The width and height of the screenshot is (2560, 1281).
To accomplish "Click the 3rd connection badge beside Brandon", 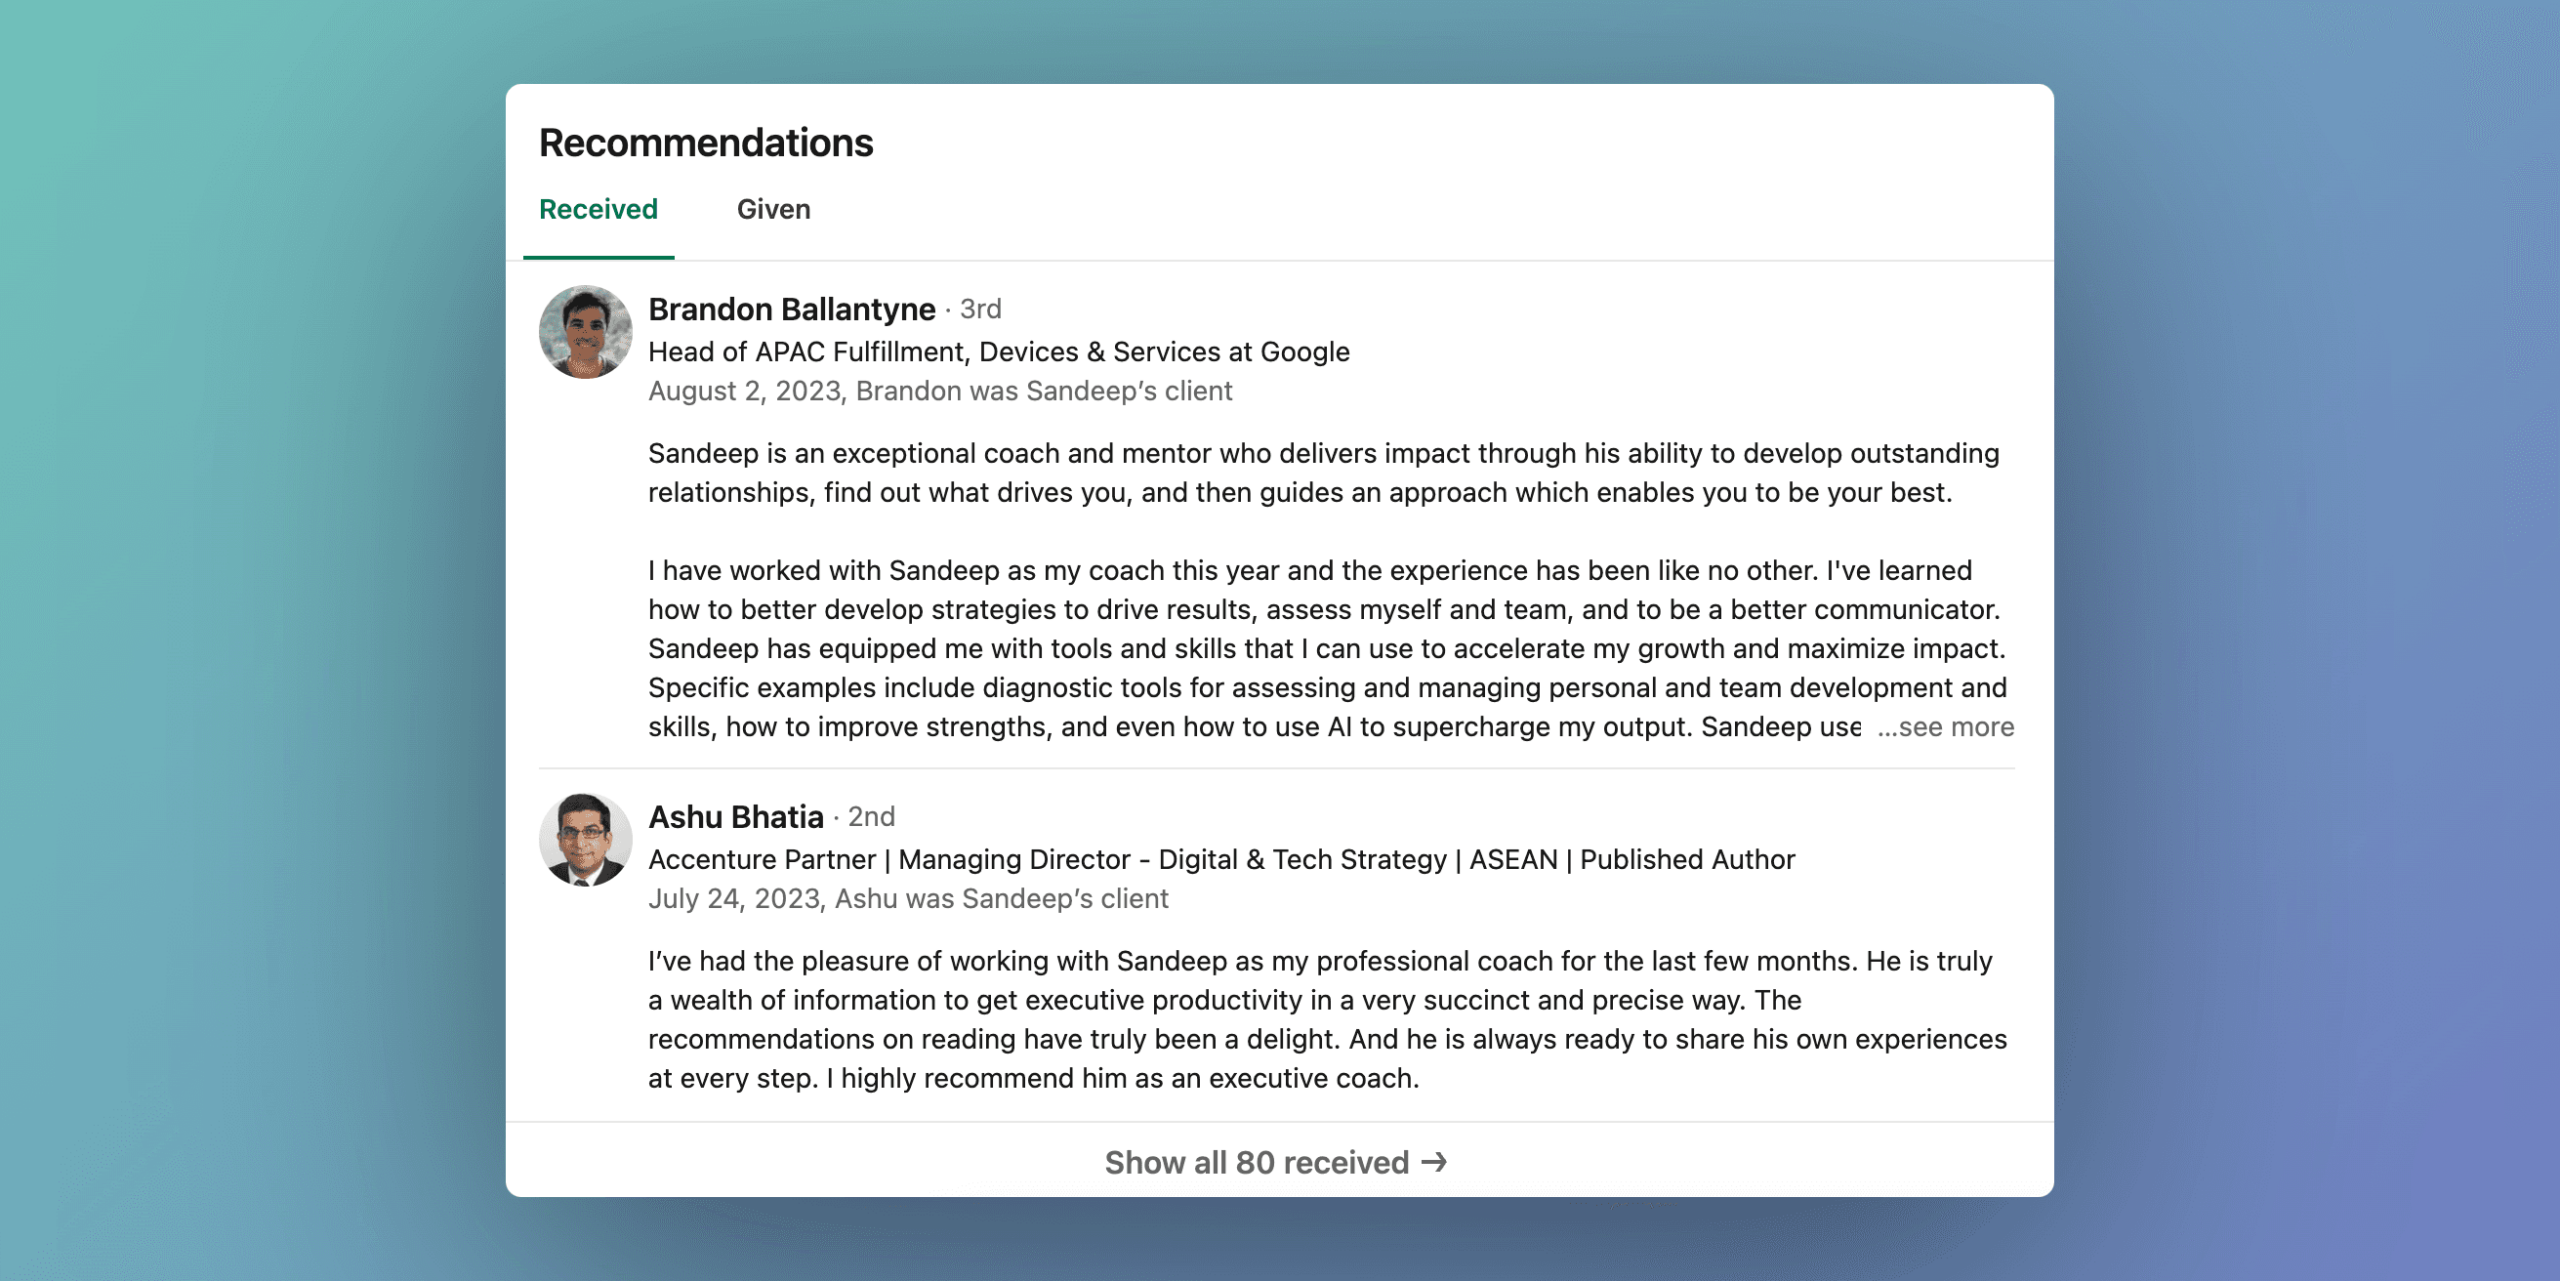I will point(979,309).
